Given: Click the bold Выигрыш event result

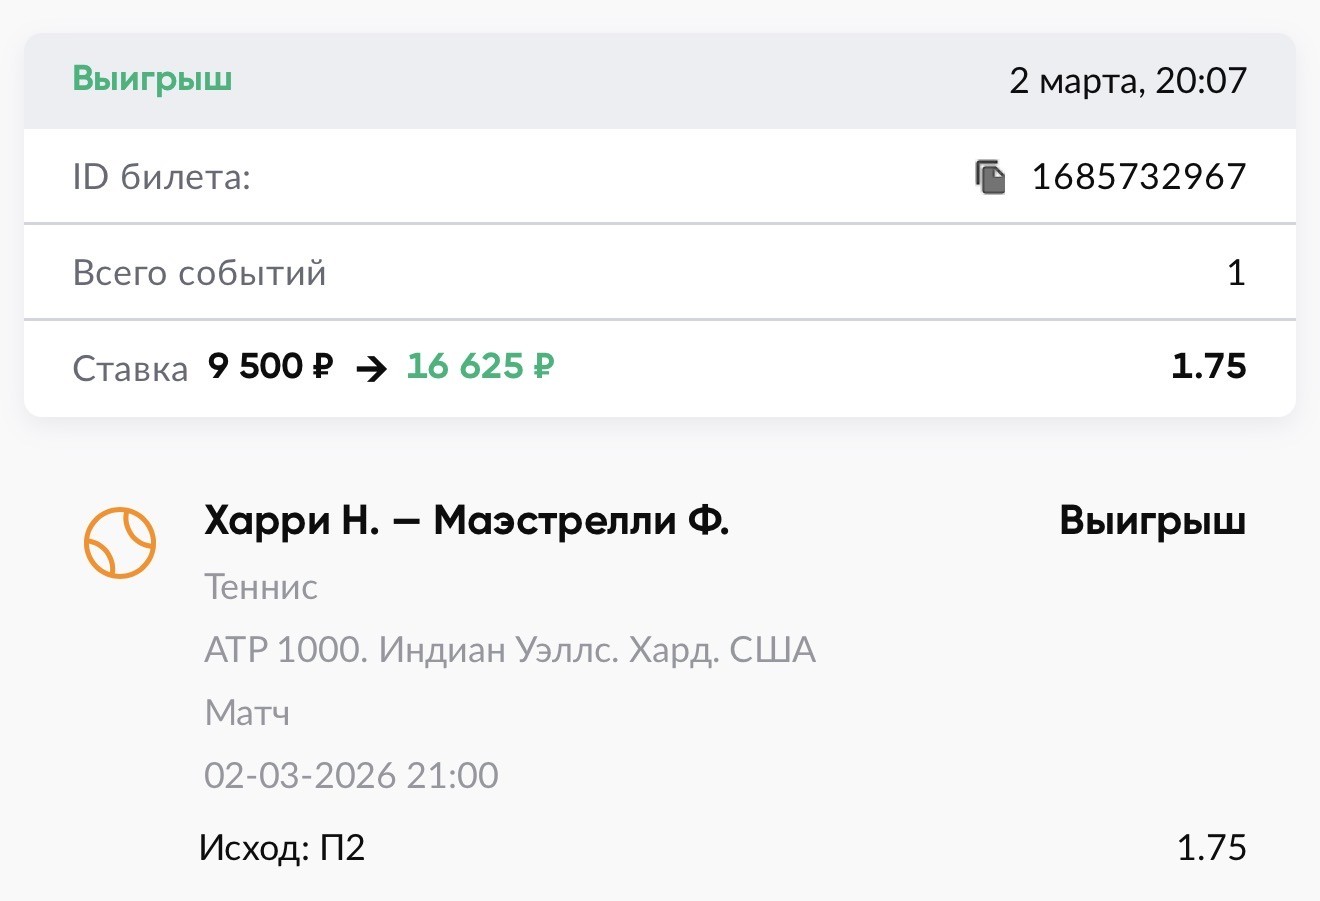Looking at the screenshot, I should click(1152, 521).
